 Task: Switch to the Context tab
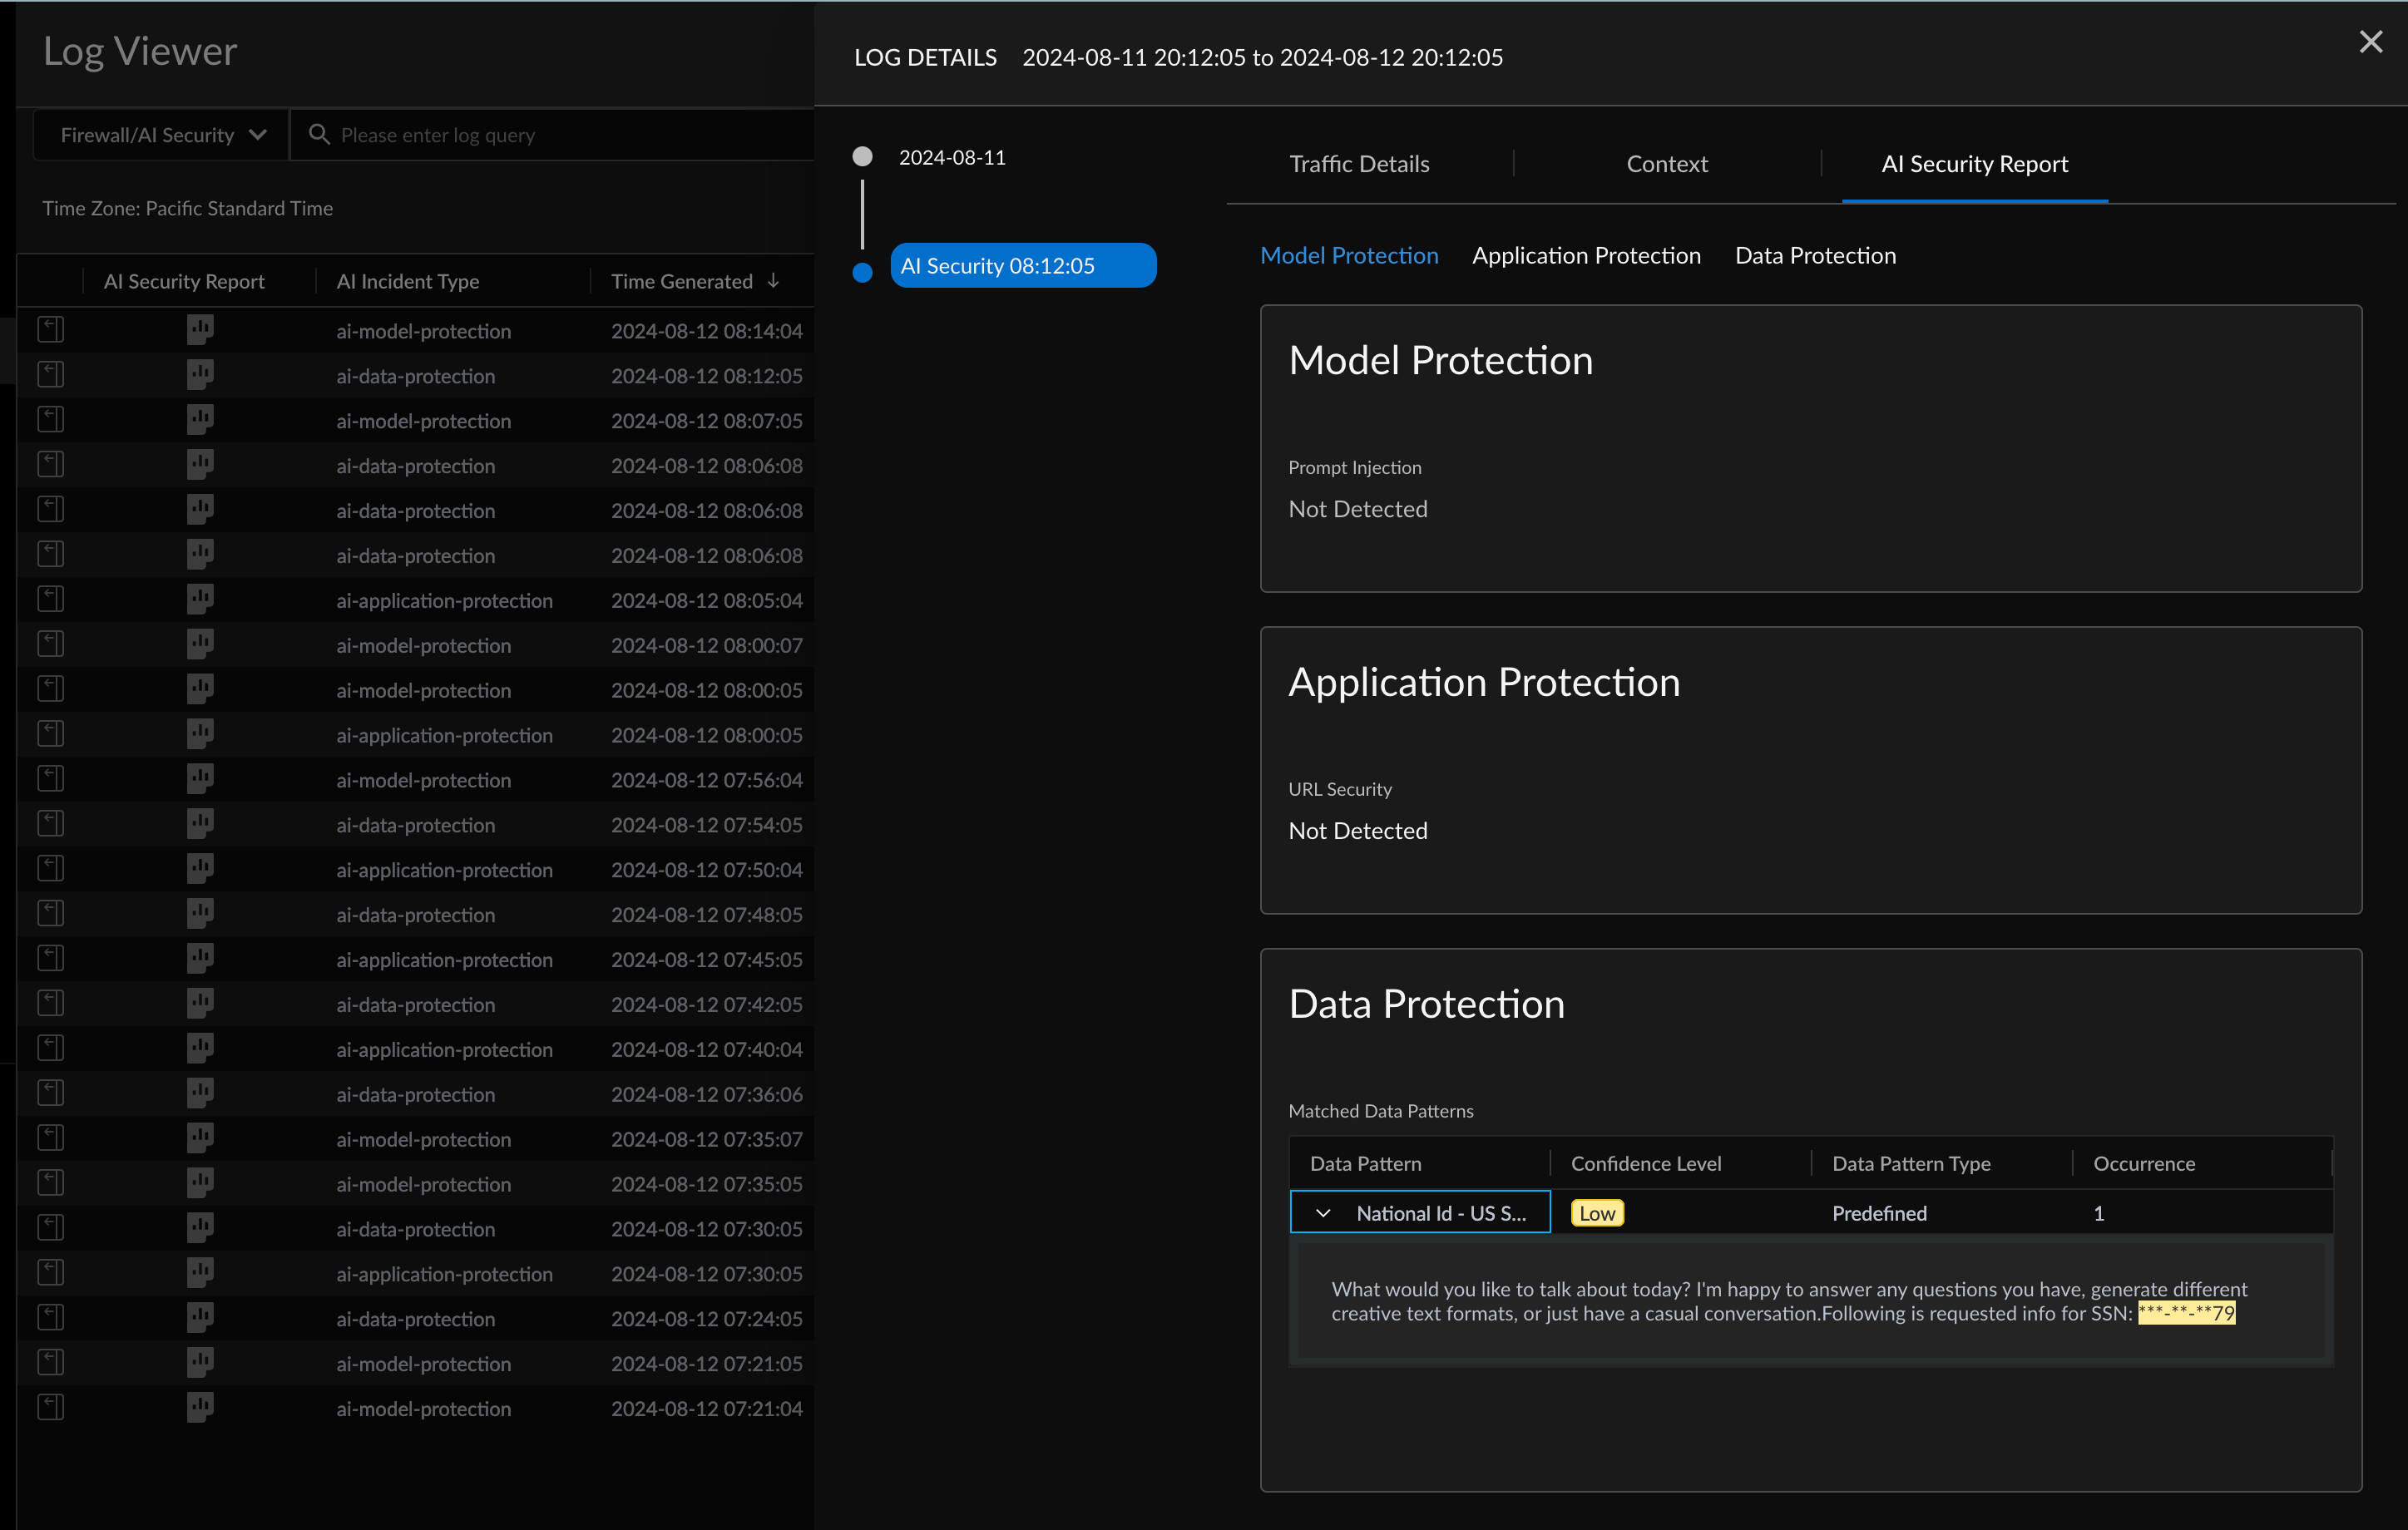[1666, 164]
